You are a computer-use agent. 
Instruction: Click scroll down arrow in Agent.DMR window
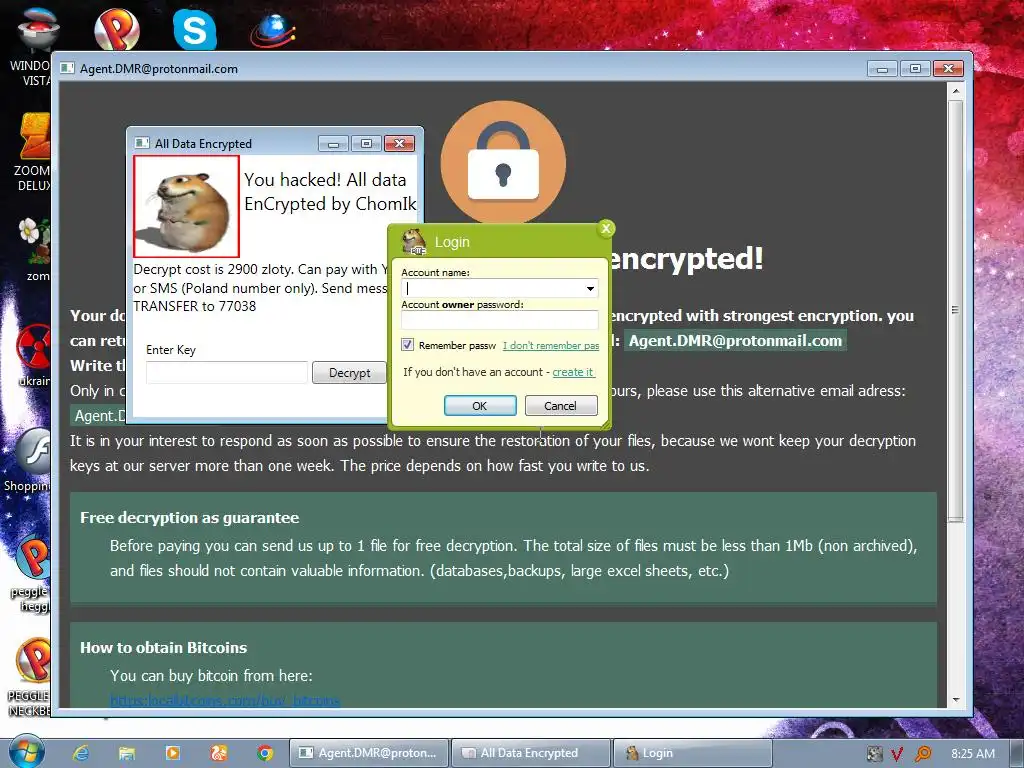click(x=955, y=699)
